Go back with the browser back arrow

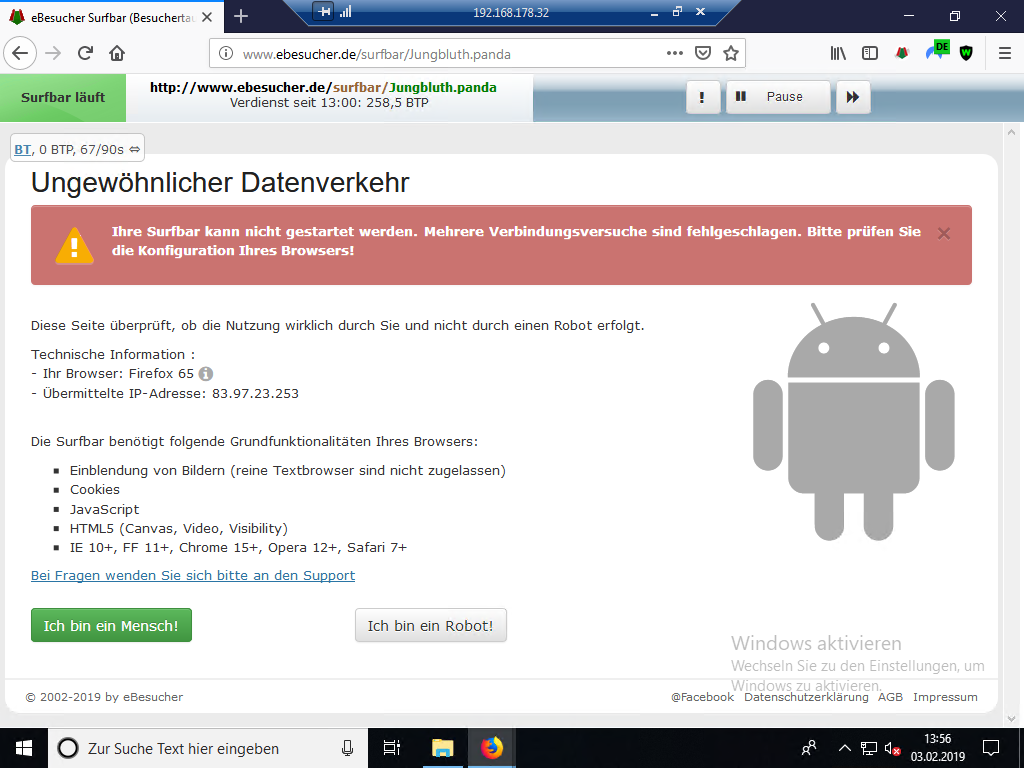(x=20, y=54)
